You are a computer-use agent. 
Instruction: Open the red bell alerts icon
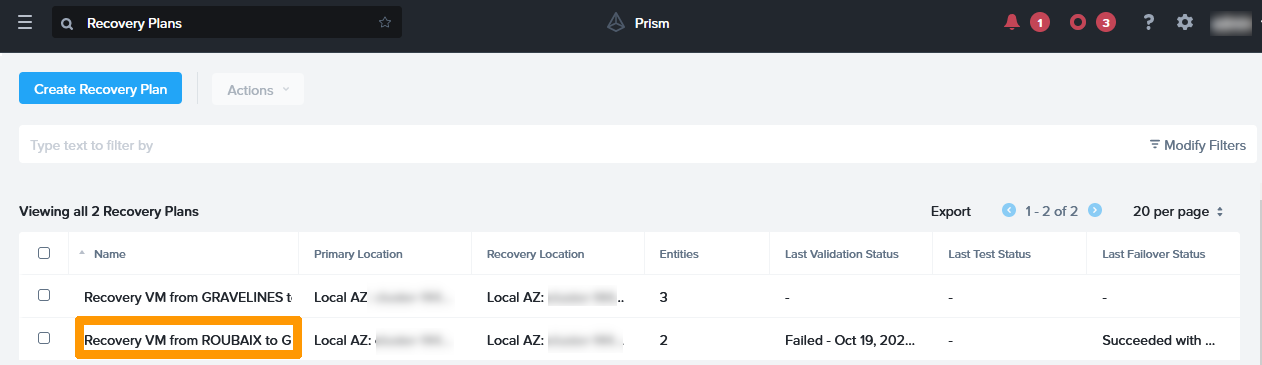pos(1012,22)
